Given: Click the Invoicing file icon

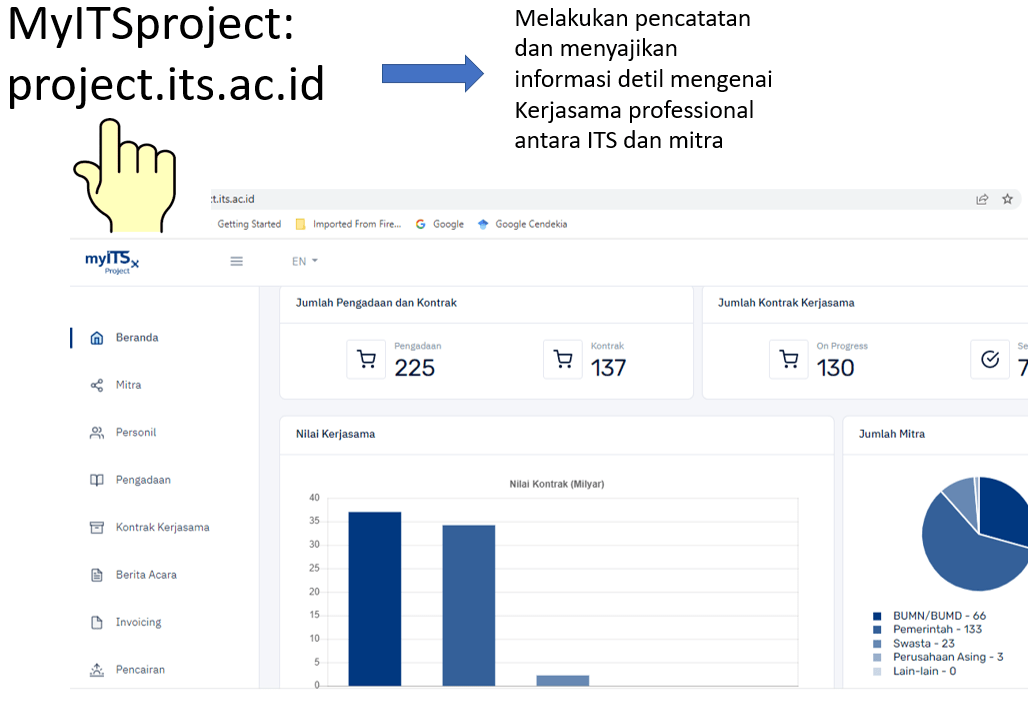Looking at the screenshot, I should 96,622.
